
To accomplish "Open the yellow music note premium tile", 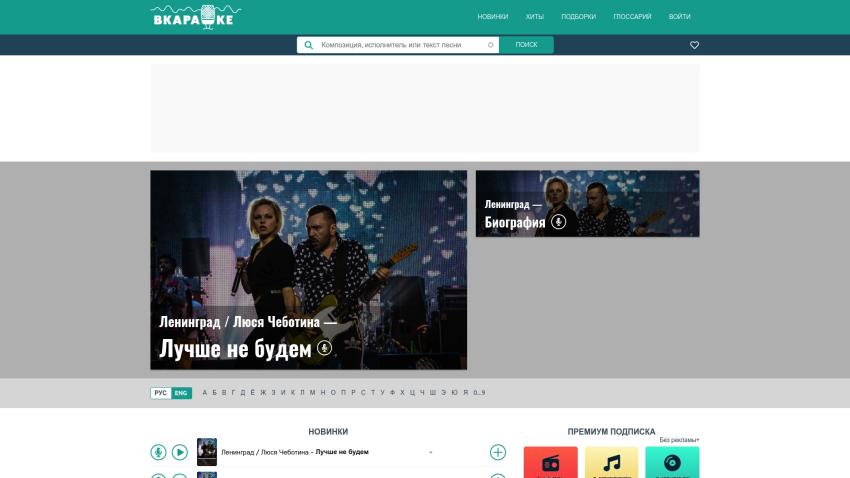I will click(611, 462).
